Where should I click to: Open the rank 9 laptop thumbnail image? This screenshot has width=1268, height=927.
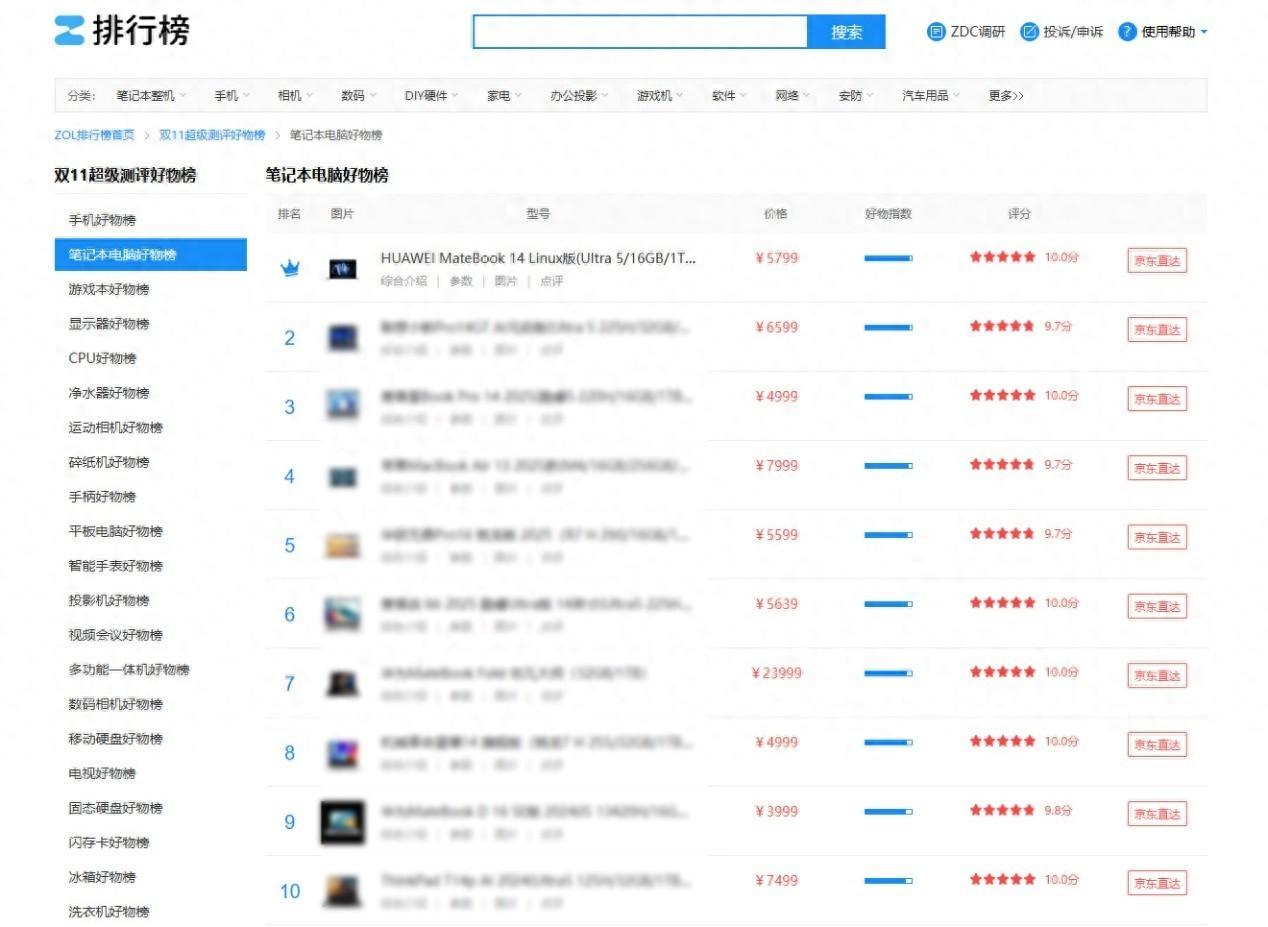(343, 822)
